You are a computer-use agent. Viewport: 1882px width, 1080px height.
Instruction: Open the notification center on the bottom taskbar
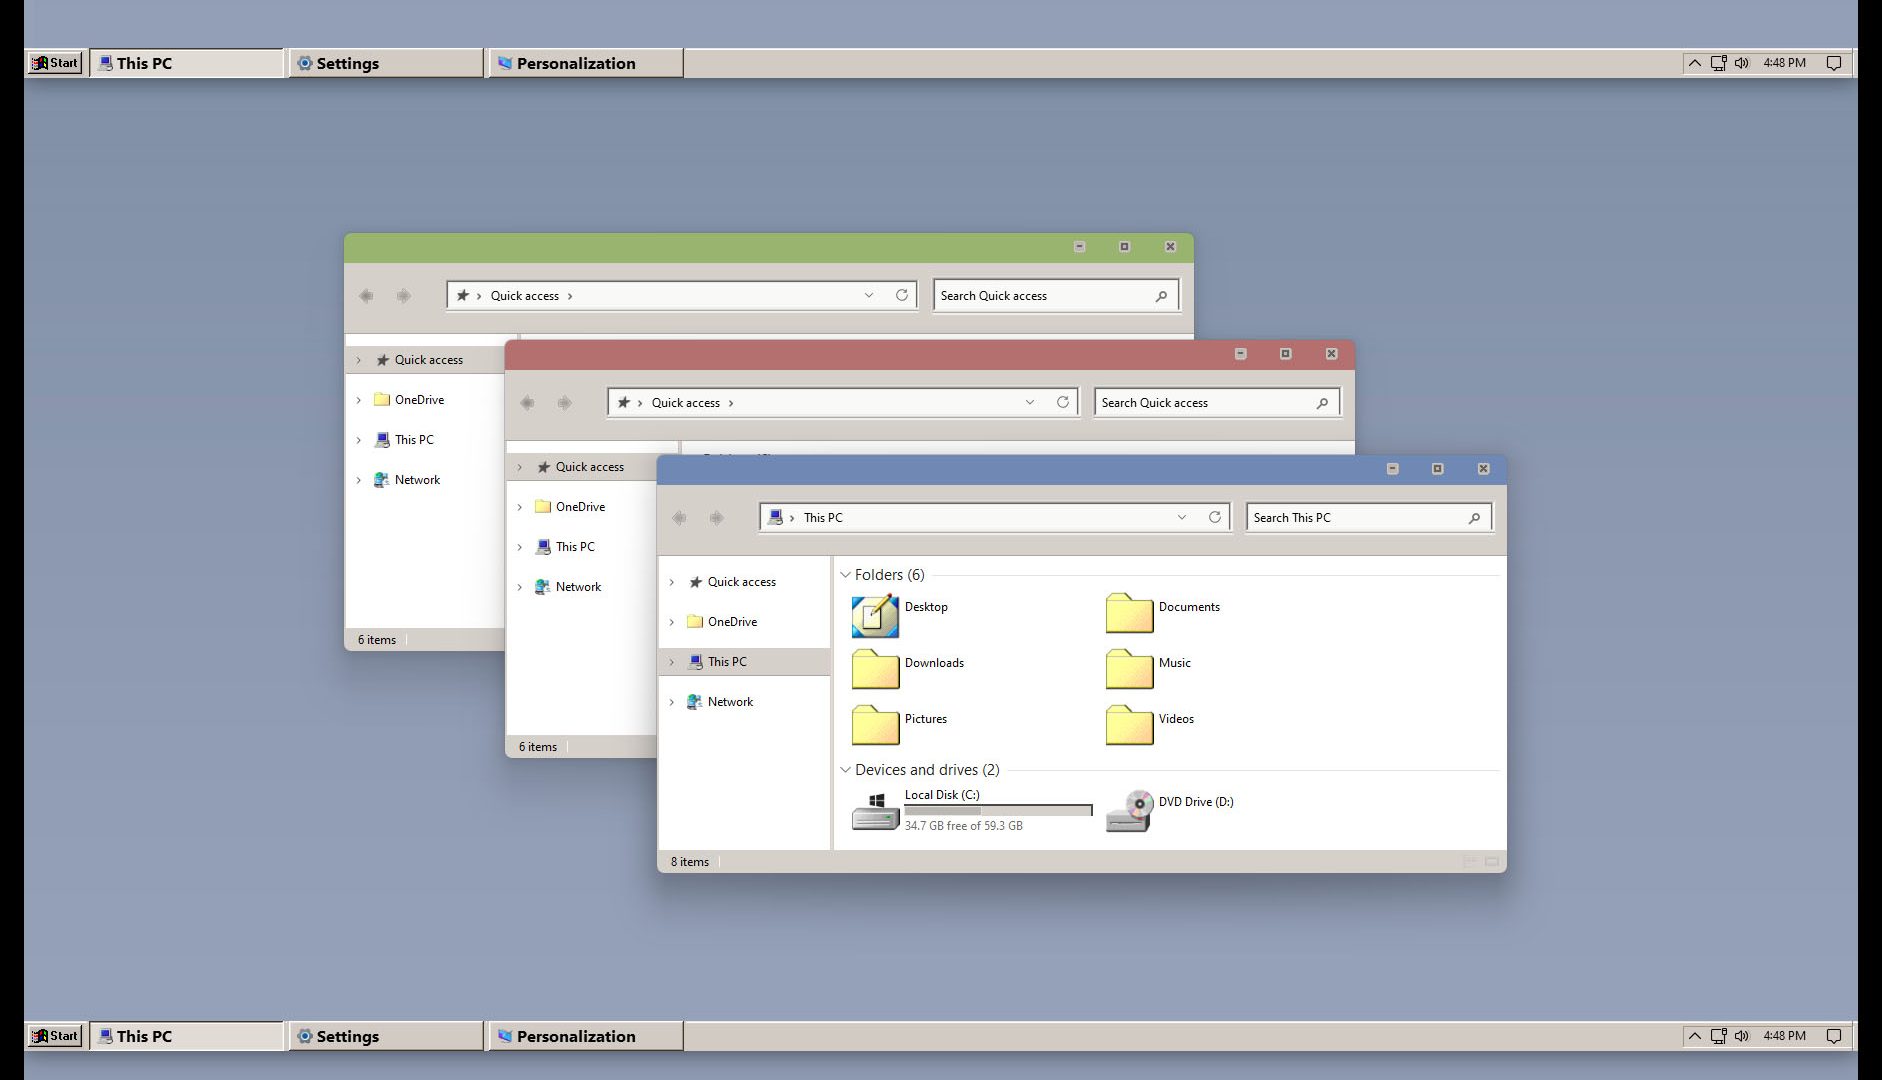pyautogui.click(x=1833, y=1036)
